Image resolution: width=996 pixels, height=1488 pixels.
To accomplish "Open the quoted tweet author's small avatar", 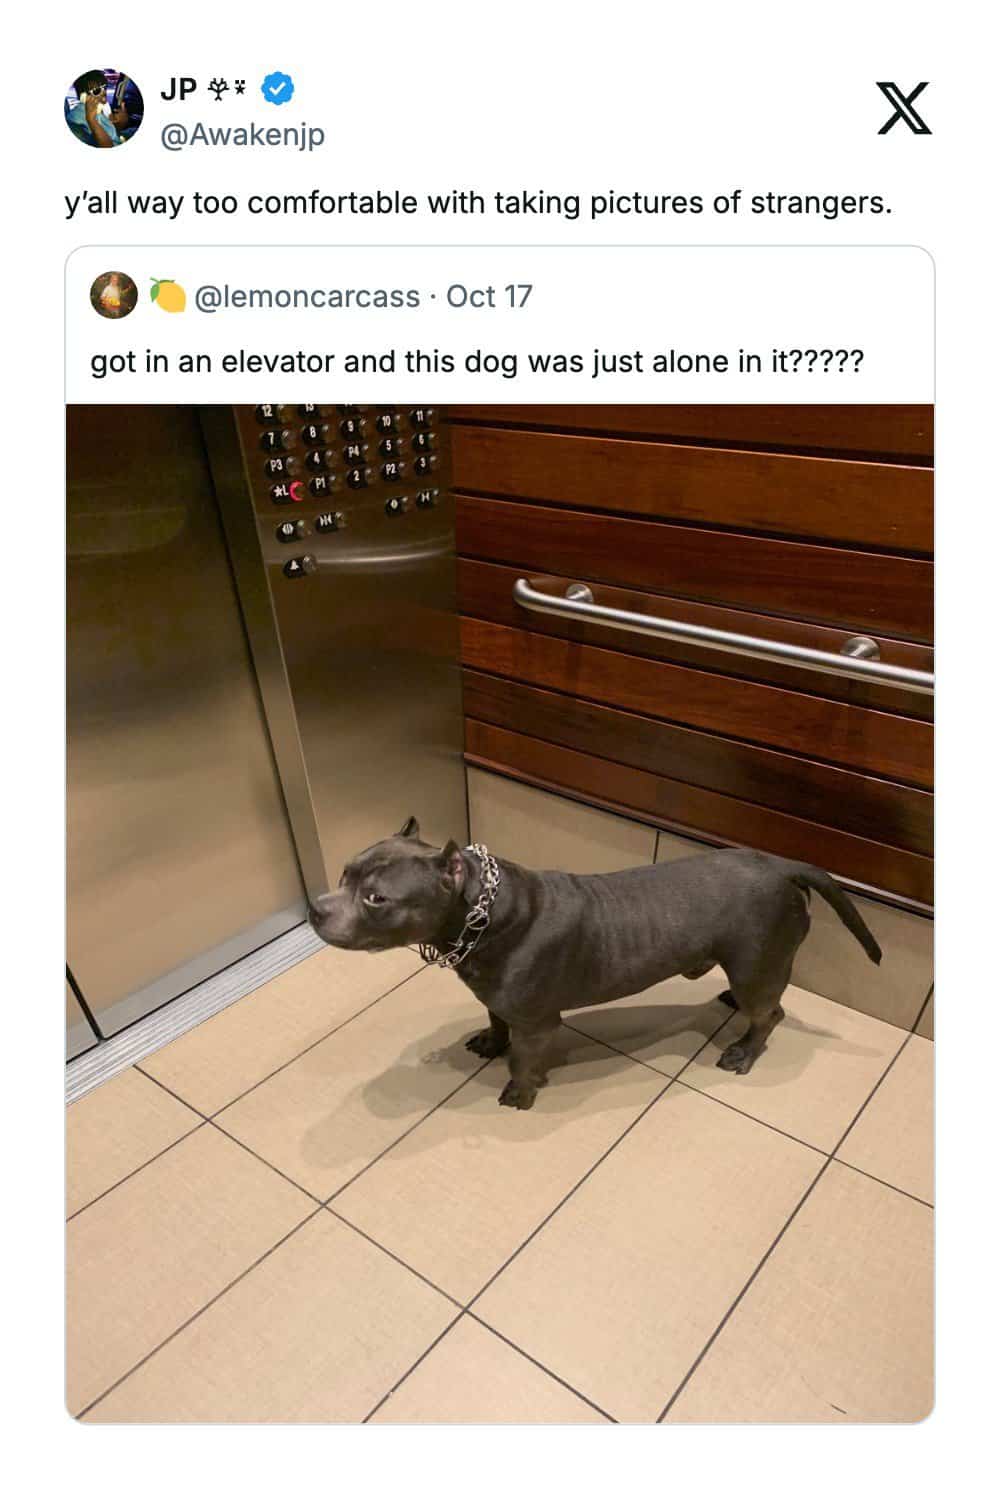I will tap(114, 295).
